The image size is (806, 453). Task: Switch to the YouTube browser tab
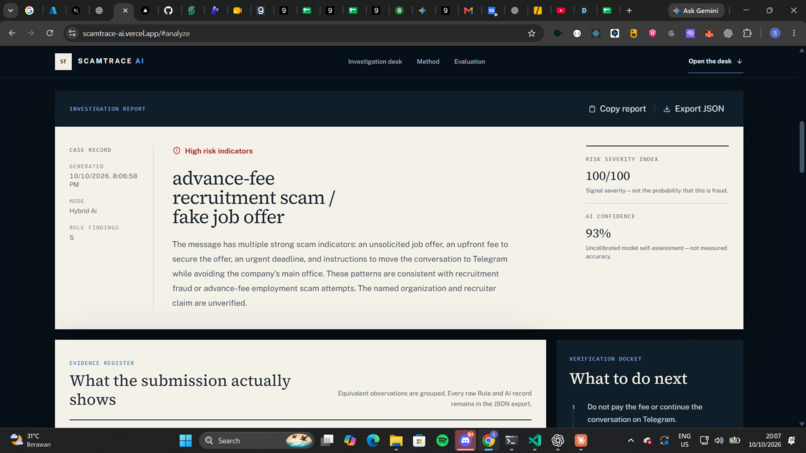(x=561, y=10)
